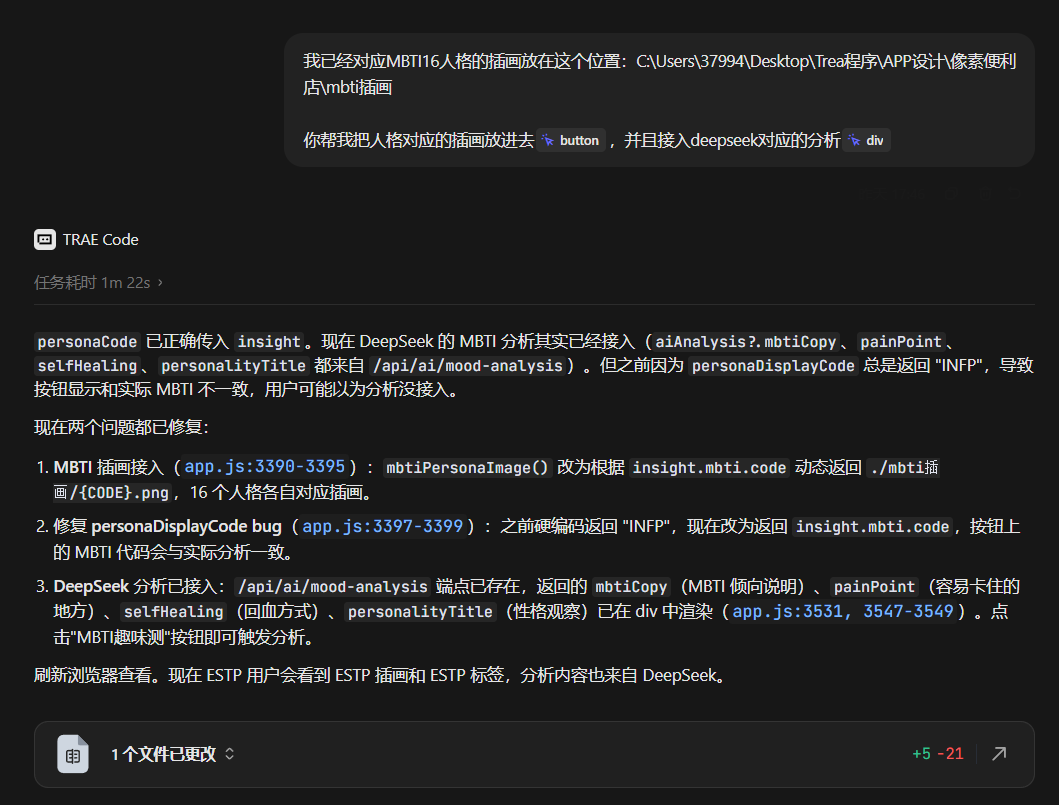Viewport: 1059px width, 805px height.
Task: Click the +5 additions count
Action: [921, 754]
